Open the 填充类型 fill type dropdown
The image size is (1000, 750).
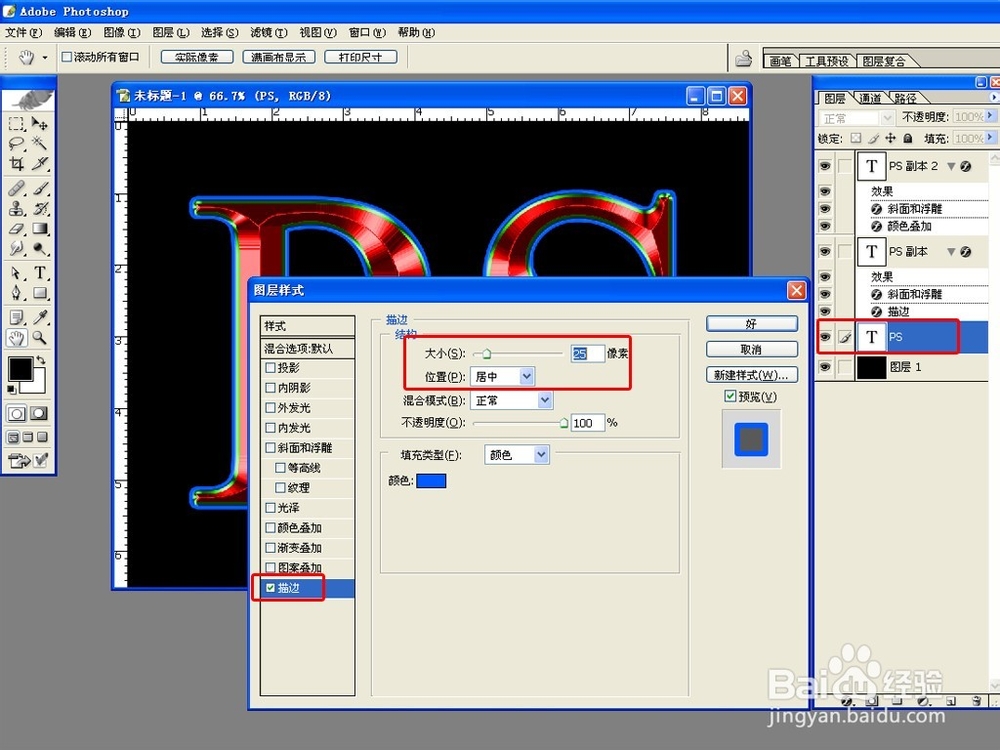pyautogui.click(x=540, y=454)
